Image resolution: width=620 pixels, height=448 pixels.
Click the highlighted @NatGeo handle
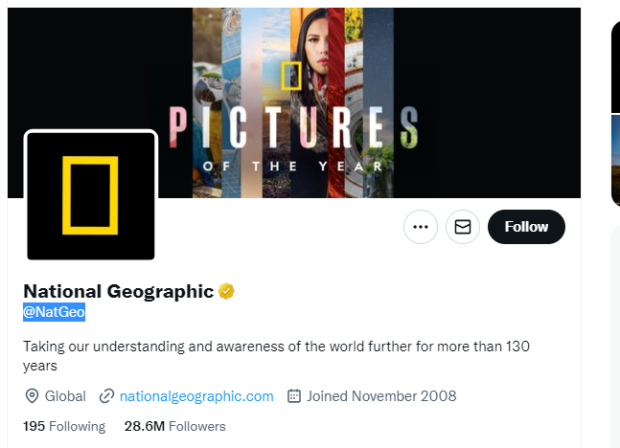tap(54, 313)
